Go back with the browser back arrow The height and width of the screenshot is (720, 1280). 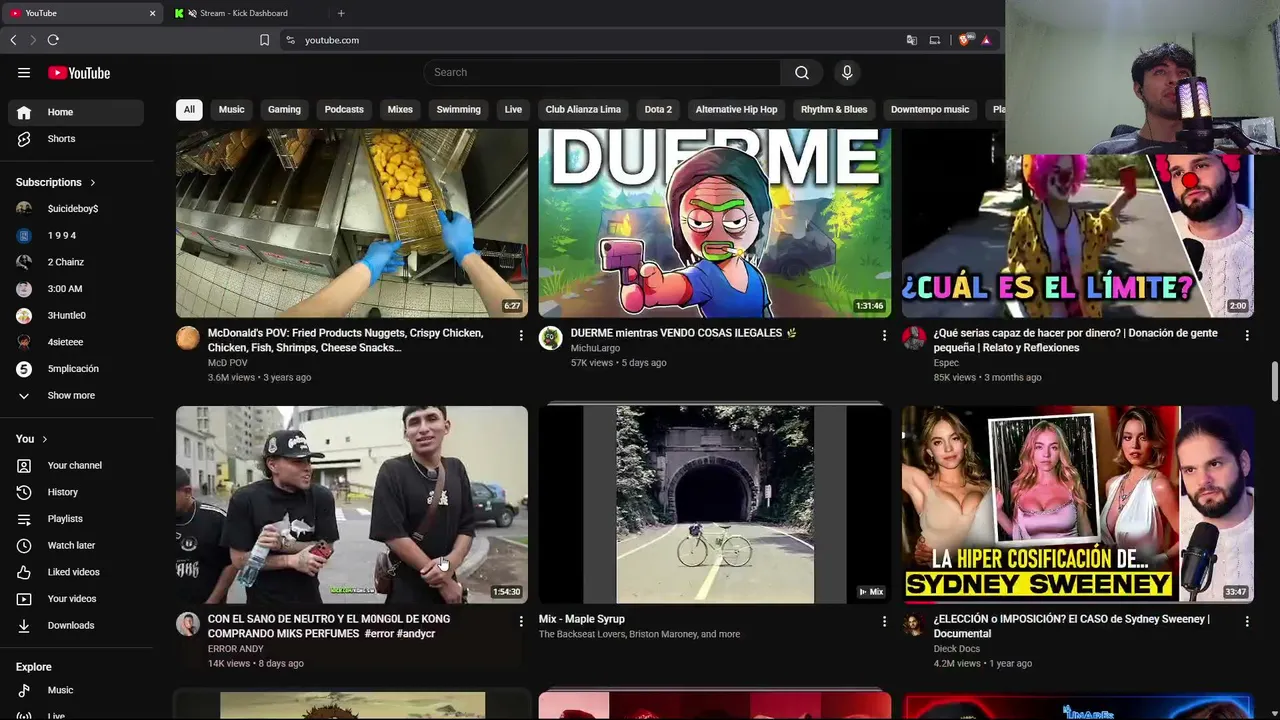click(13, 40)
